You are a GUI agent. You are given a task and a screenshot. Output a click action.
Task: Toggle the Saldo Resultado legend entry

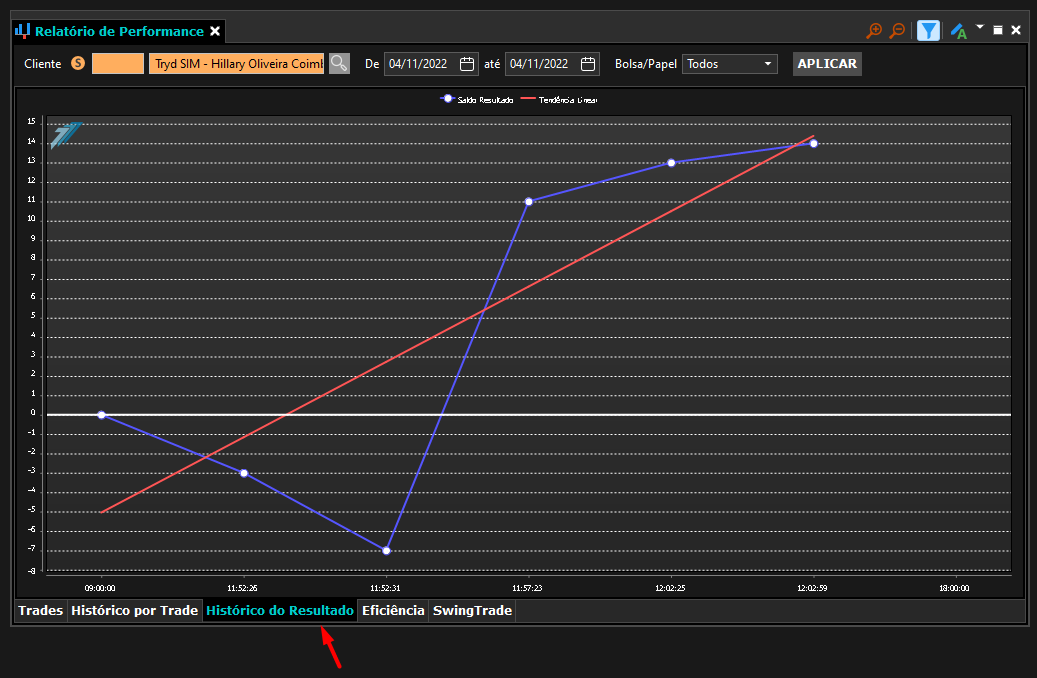coord(477,99)
